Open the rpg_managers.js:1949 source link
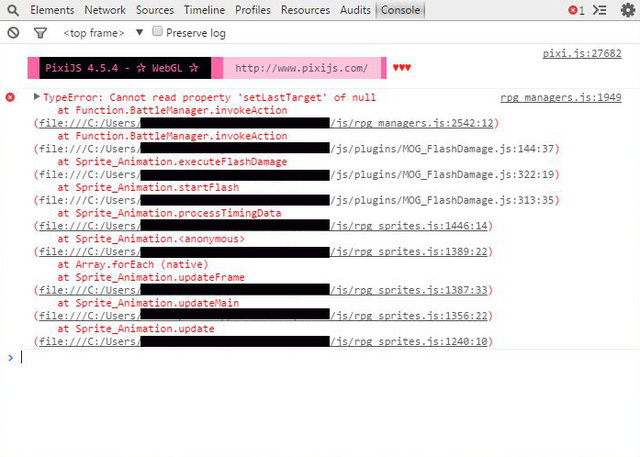 (x=561, y=98)
